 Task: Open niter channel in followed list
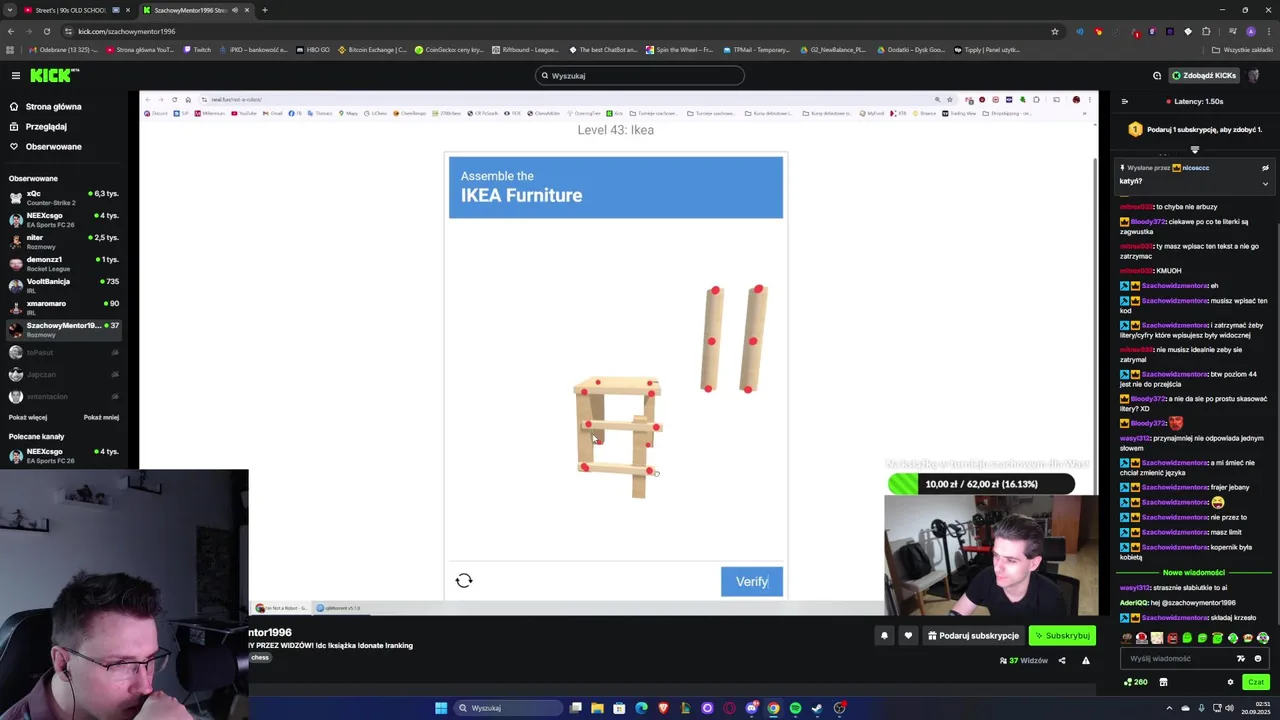coord(64,241)
